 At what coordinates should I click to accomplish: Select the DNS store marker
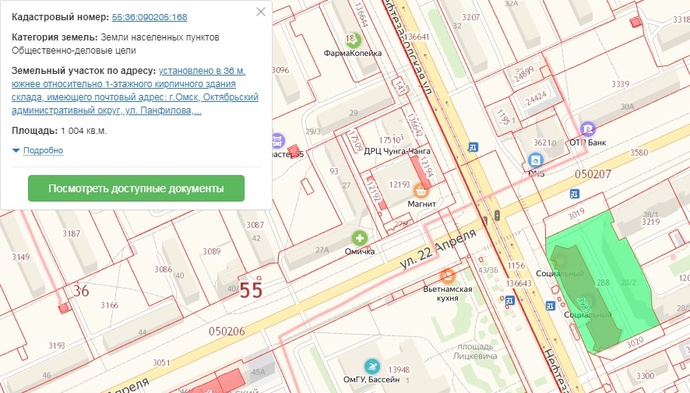tap(536, 160)
